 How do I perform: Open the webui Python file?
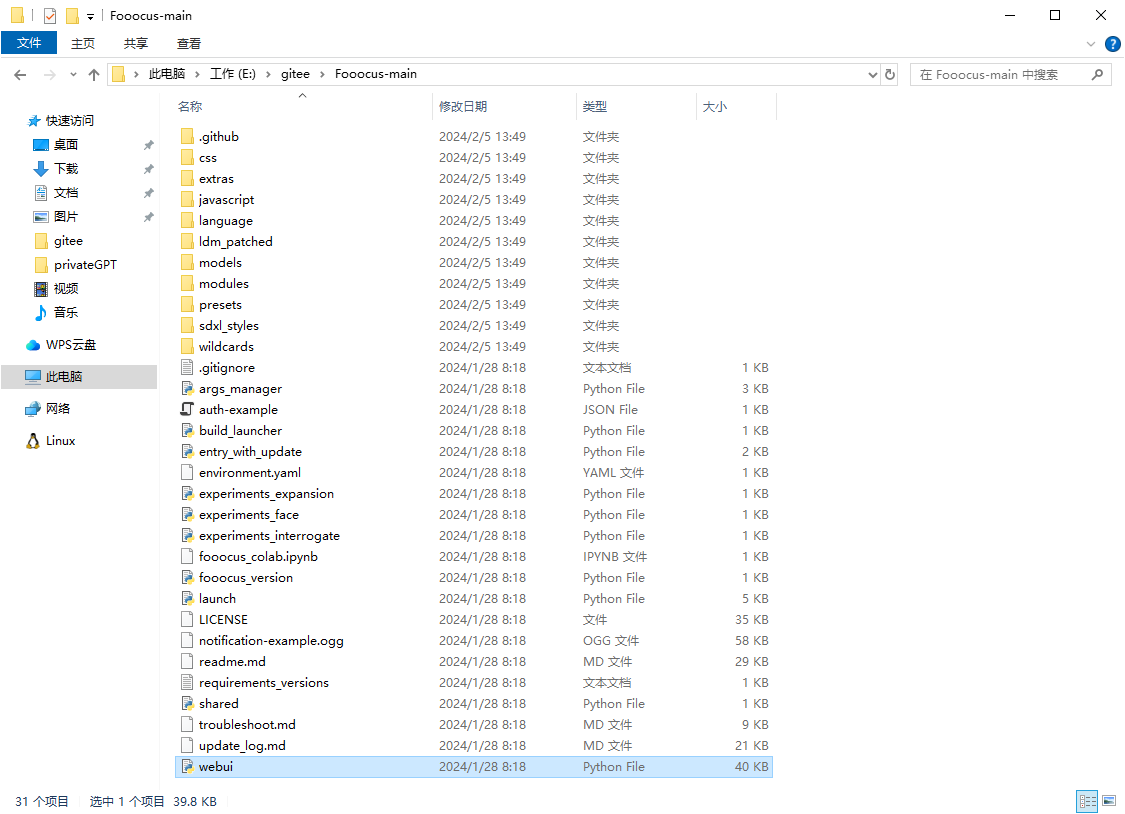pyautogui.click(x=216, y=766)
